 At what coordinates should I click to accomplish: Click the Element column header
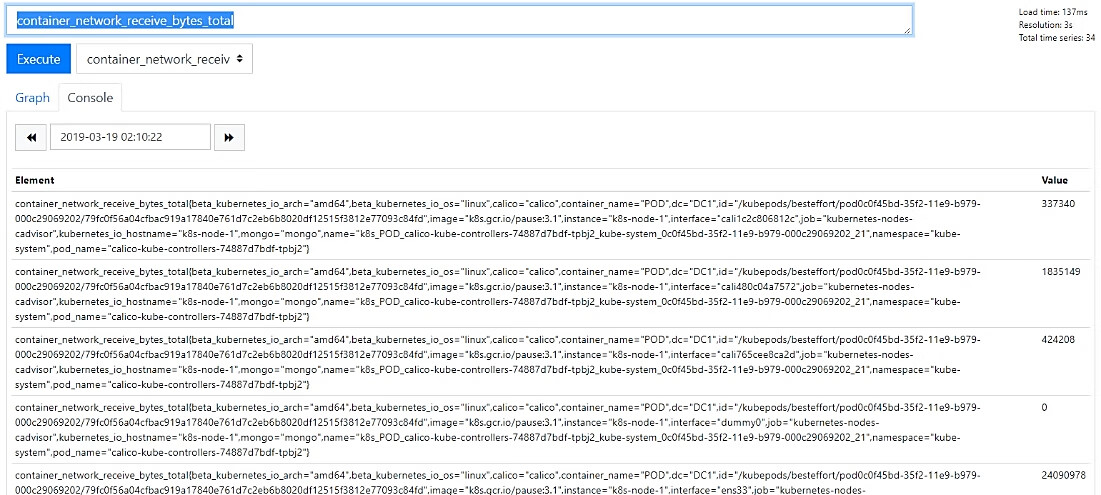[x=35, y=180]
